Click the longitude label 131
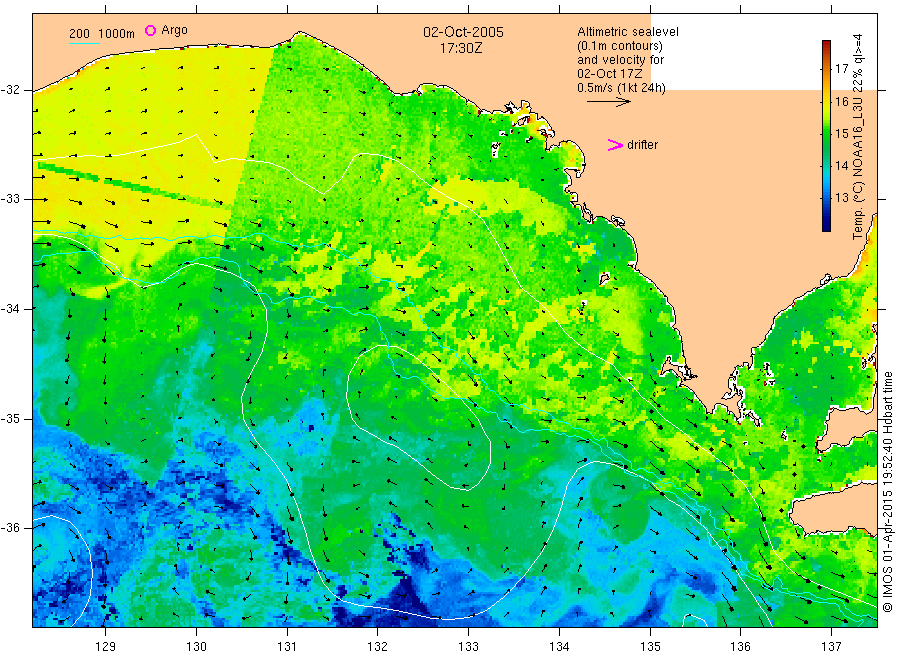The height and width of the screenshot is (660, 900). point(287,647)
